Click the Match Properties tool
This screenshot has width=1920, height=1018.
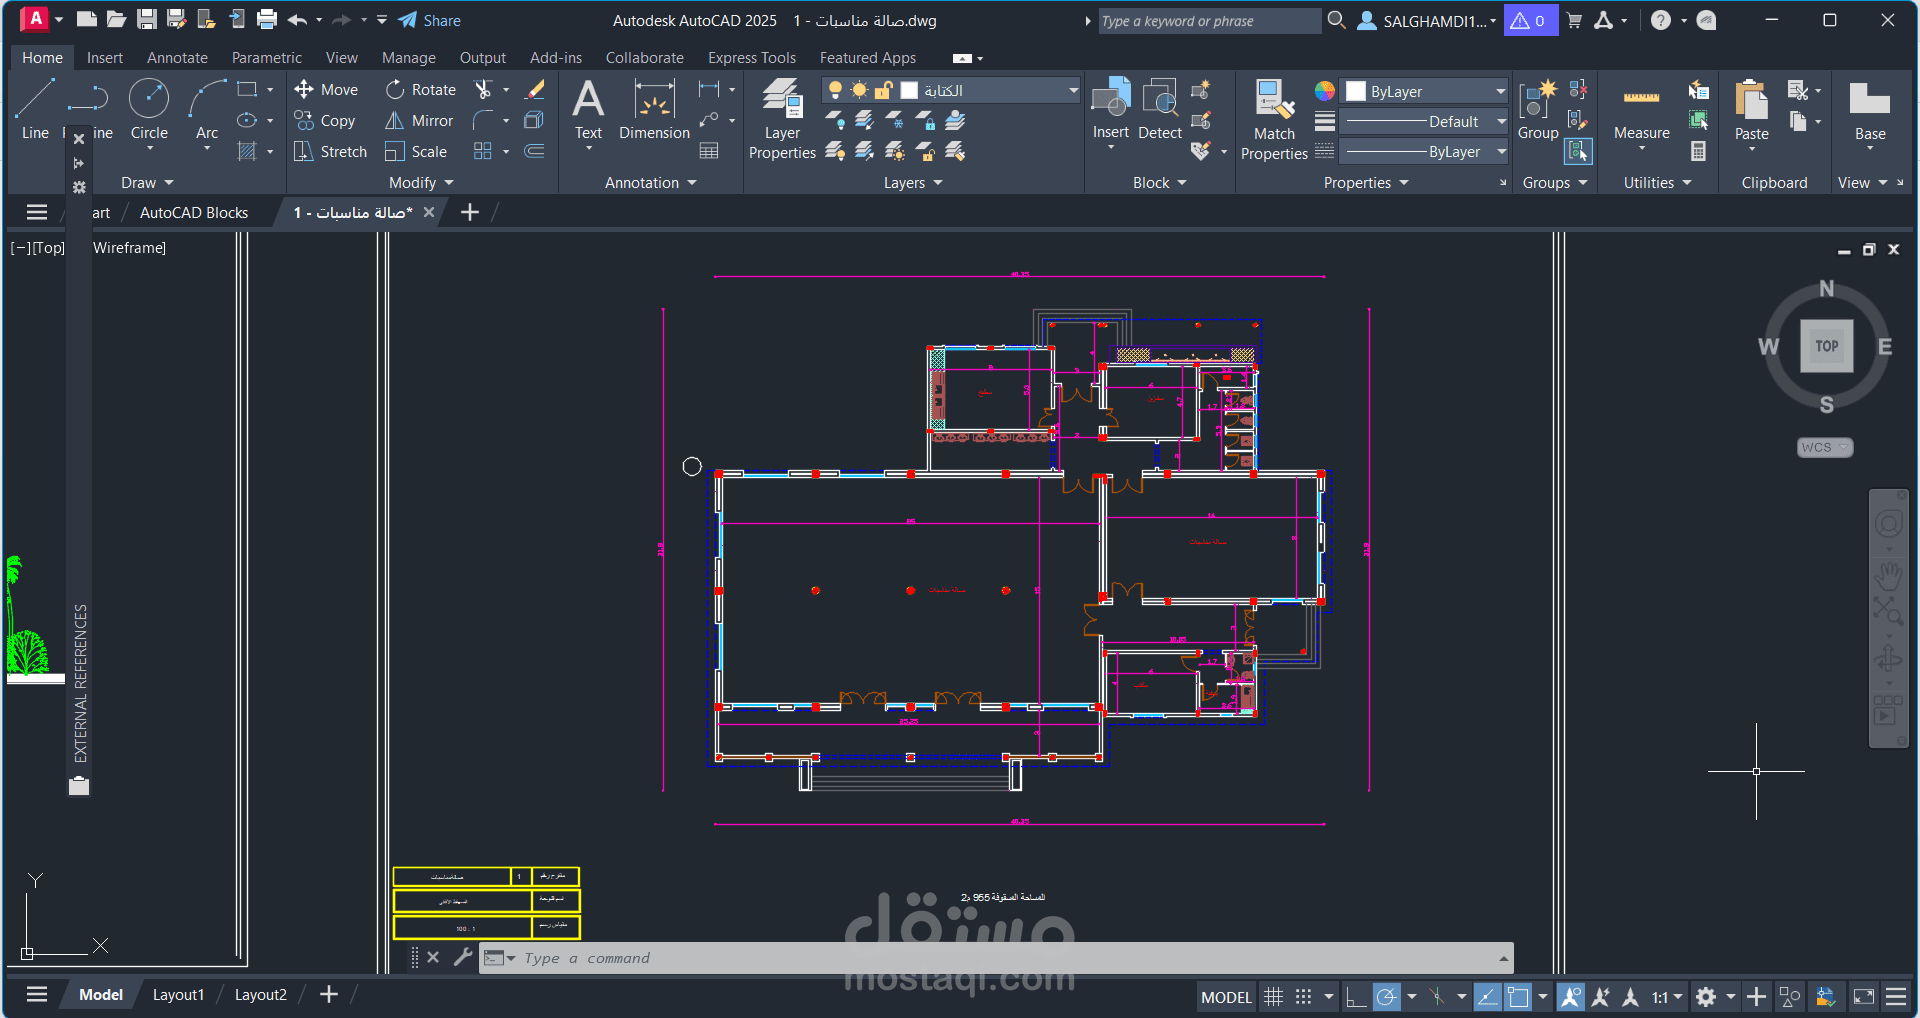pyautogui.click(x=1274, y=120)
